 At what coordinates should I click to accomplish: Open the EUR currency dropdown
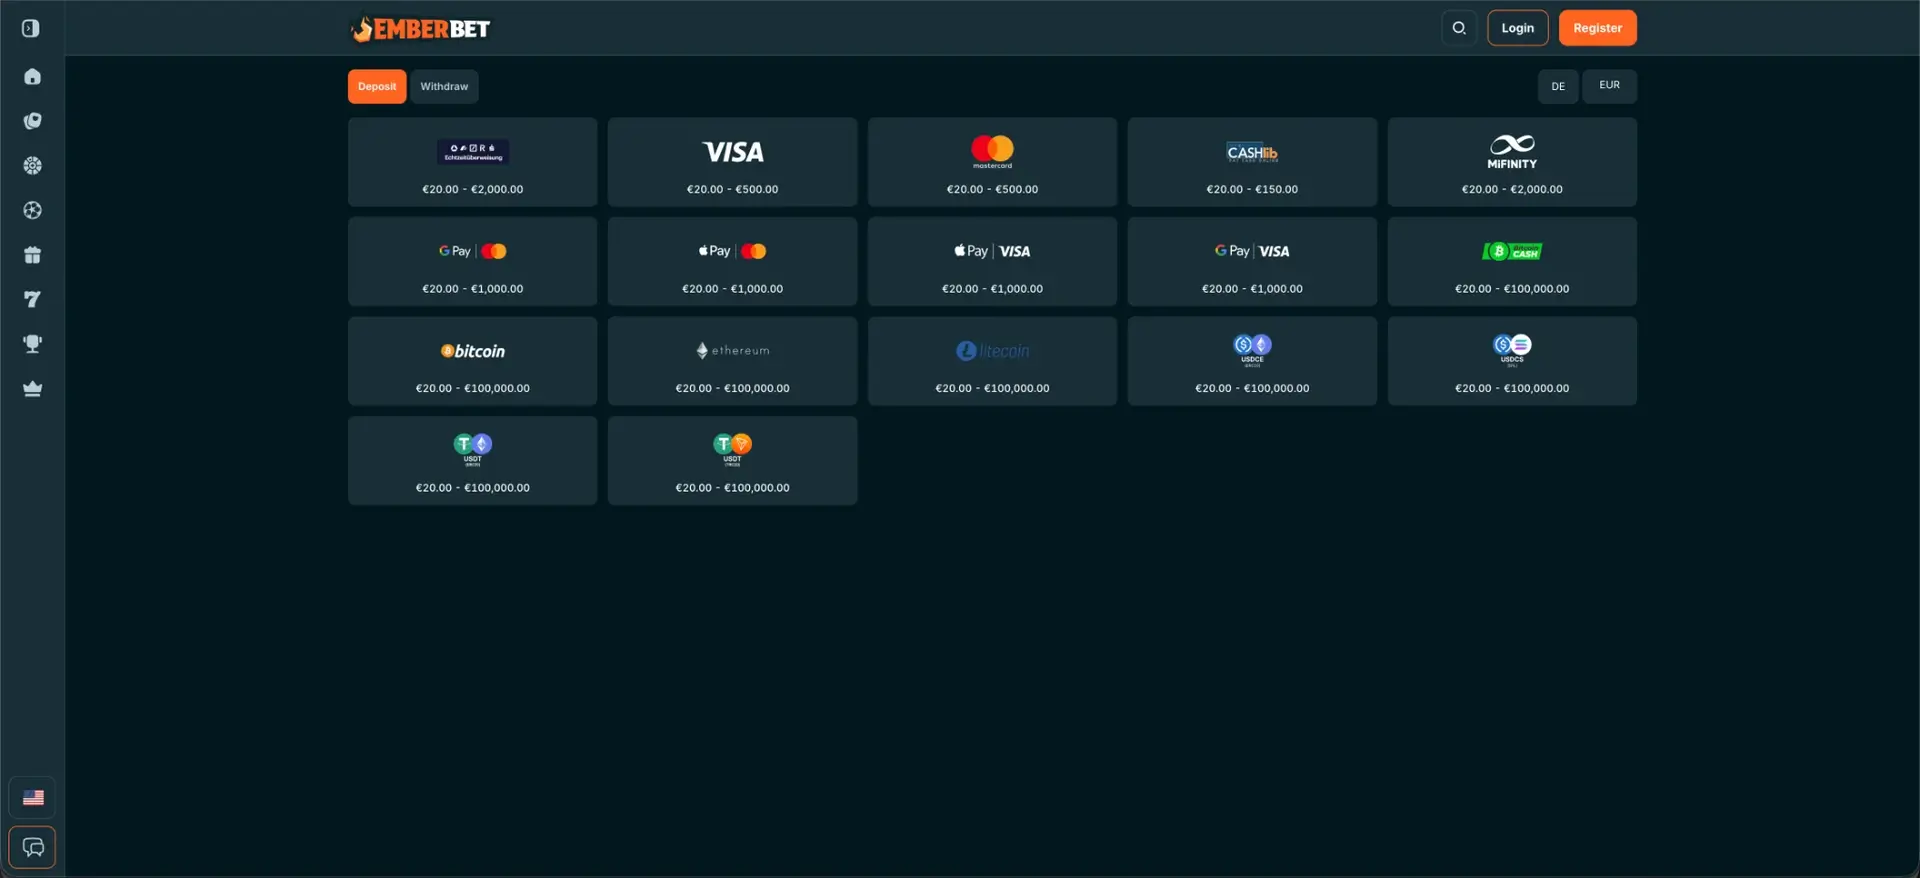coord(1609,86)
